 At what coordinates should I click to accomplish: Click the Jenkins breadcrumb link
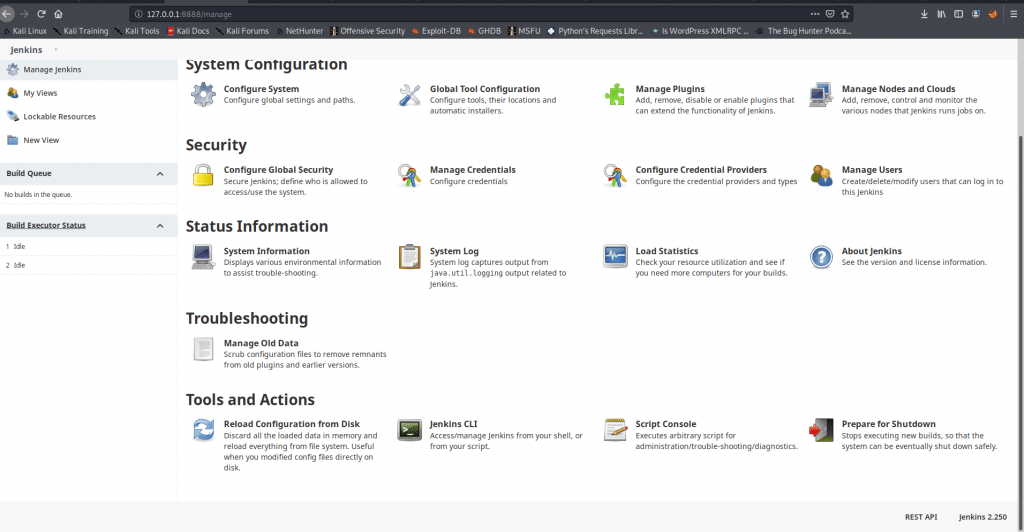pyautogui.click(x=26, y=50)
